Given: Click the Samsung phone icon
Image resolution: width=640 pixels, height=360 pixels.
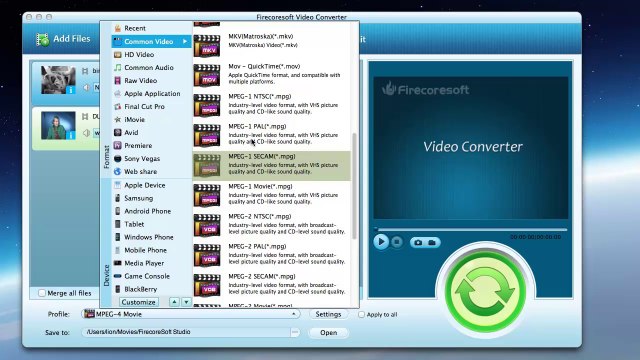Looking at the screenshot, I should pos(118,198).
